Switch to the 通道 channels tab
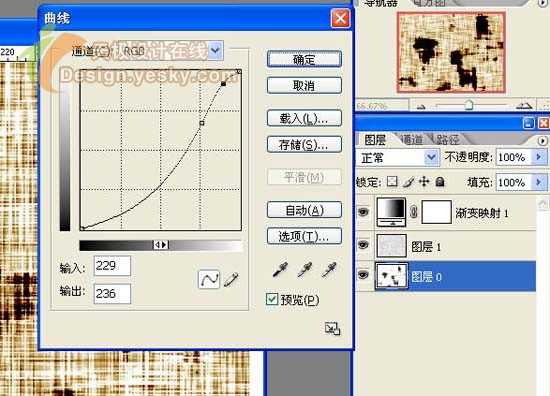Viewport: 550px width, 396px height. (x=411, y=140)
